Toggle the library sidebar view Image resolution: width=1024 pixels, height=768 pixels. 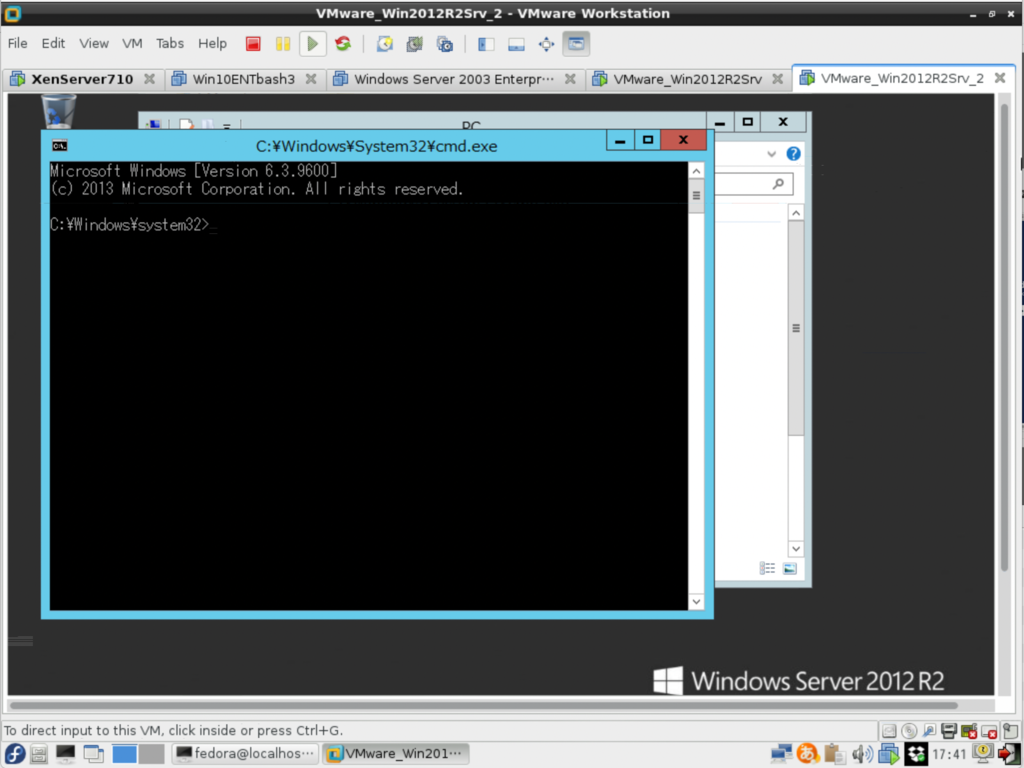coord(486,44)
